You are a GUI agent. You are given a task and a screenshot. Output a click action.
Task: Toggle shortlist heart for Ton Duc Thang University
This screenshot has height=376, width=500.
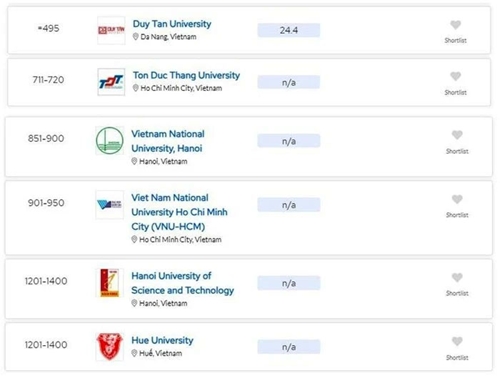[455, 76]
